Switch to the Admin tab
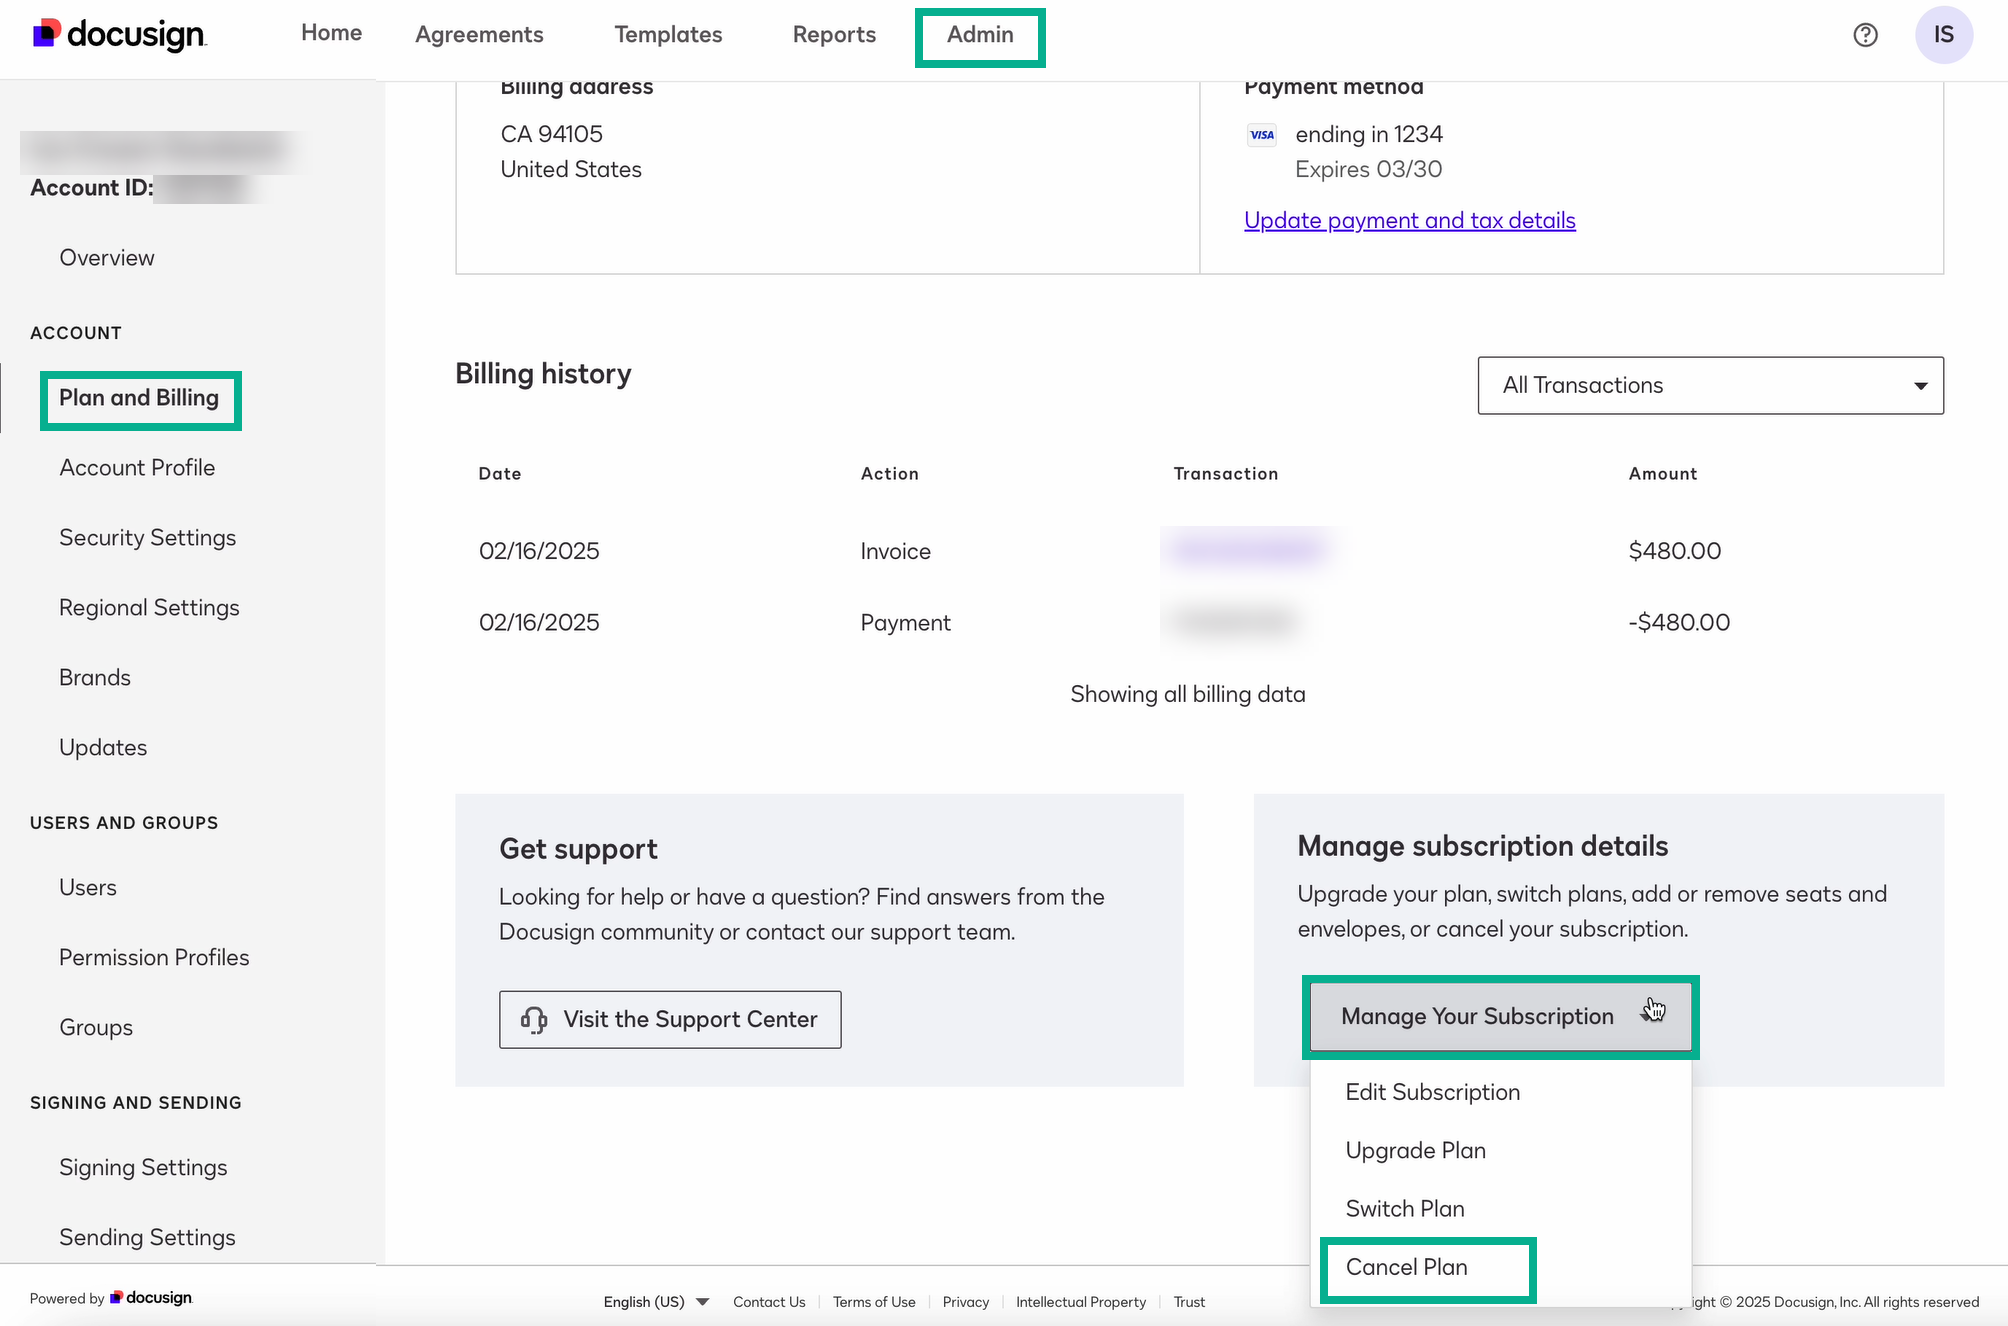Screen dimensions: 2008x1326 tap(979, 35)
